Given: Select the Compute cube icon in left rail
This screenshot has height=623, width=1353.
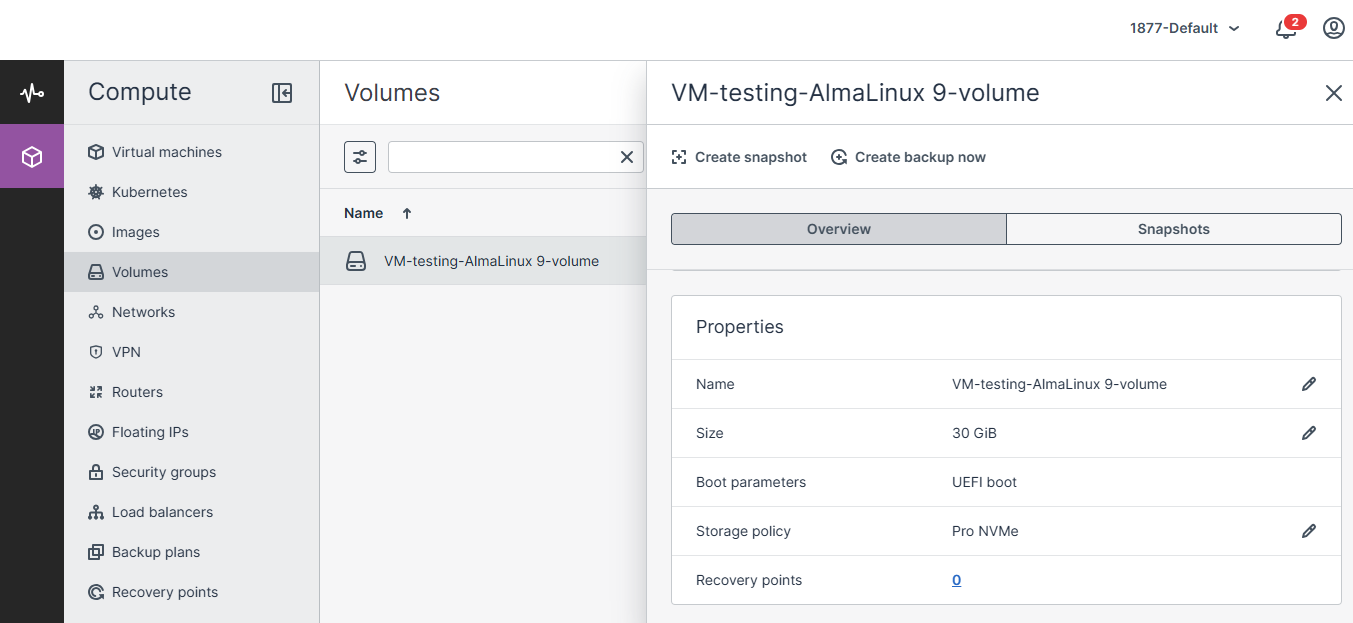Looking at the screenshot, I should coord(32,157).
